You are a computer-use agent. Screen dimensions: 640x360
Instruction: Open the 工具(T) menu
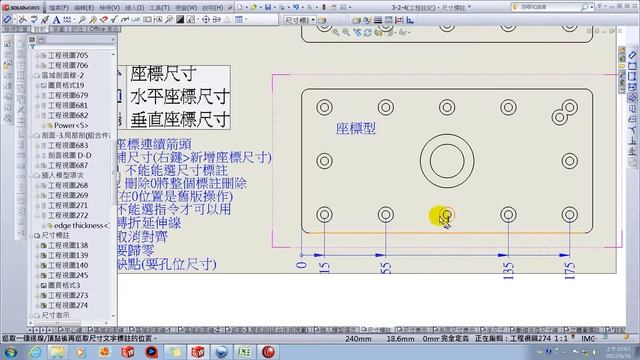pos(160,7)
